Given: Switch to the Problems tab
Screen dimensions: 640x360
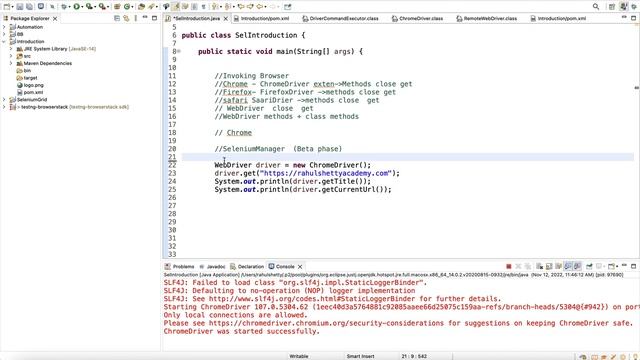Looking at the screenshot, I should (x=180, y=267).
